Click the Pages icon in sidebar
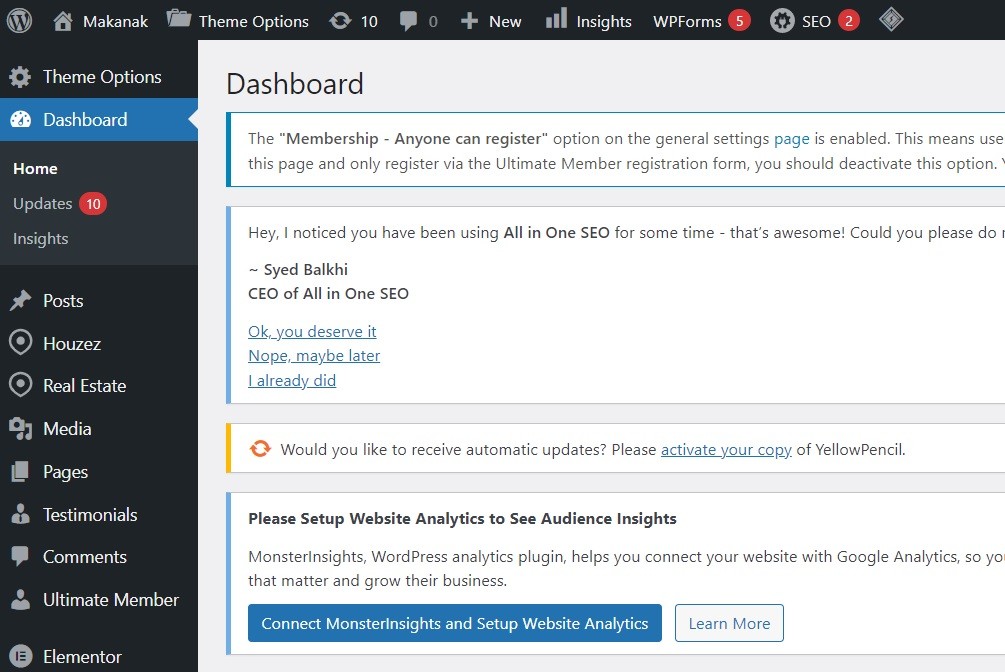The image size is (1005, 672). click(x=21, y=471)
